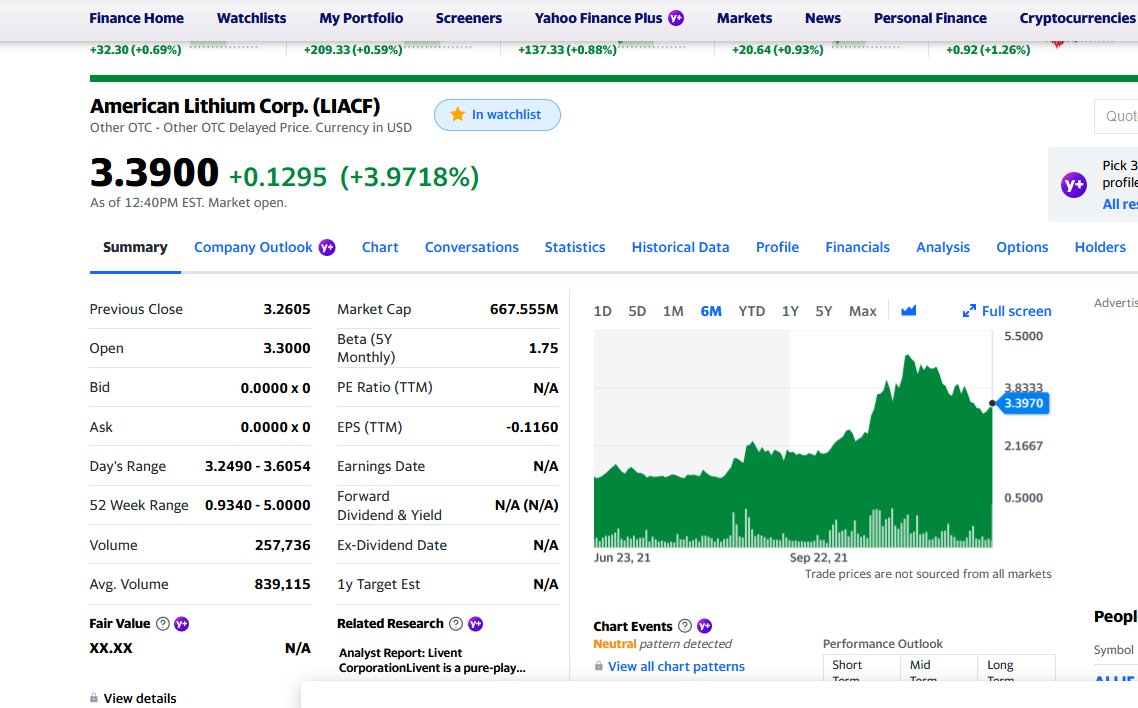Screen dimensions: 1138x708
Task: Open the View details link under Fair Value
Action: coord(140,698)
